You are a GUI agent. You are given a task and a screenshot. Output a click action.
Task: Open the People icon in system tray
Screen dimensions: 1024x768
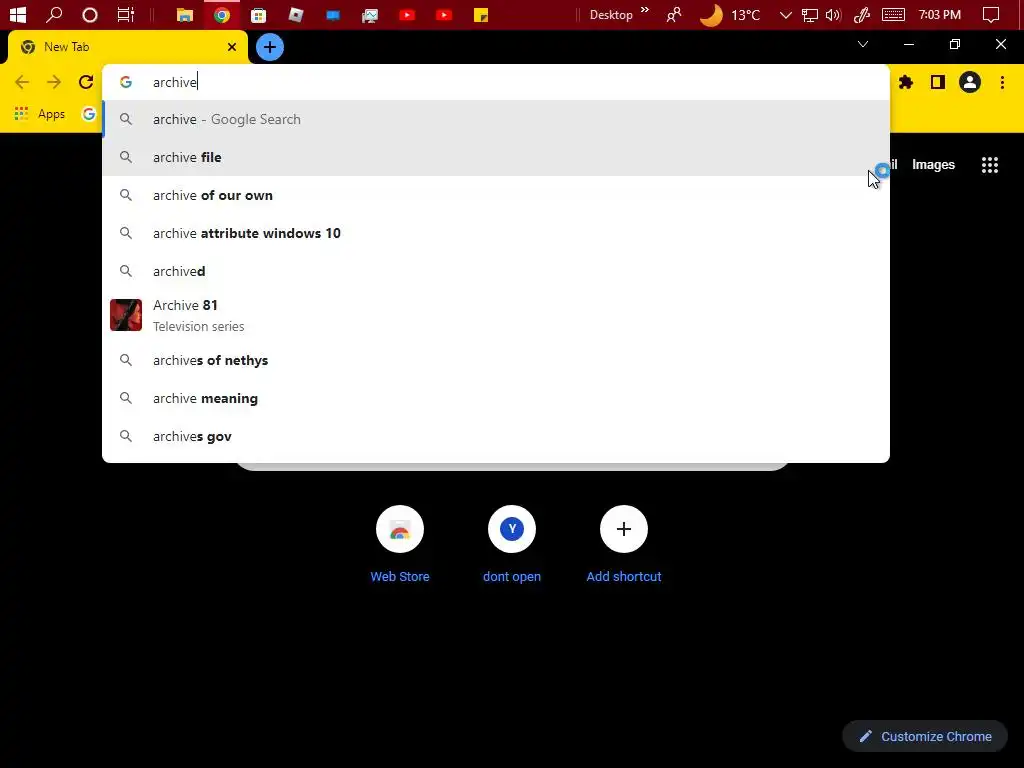tap(673, 14)
